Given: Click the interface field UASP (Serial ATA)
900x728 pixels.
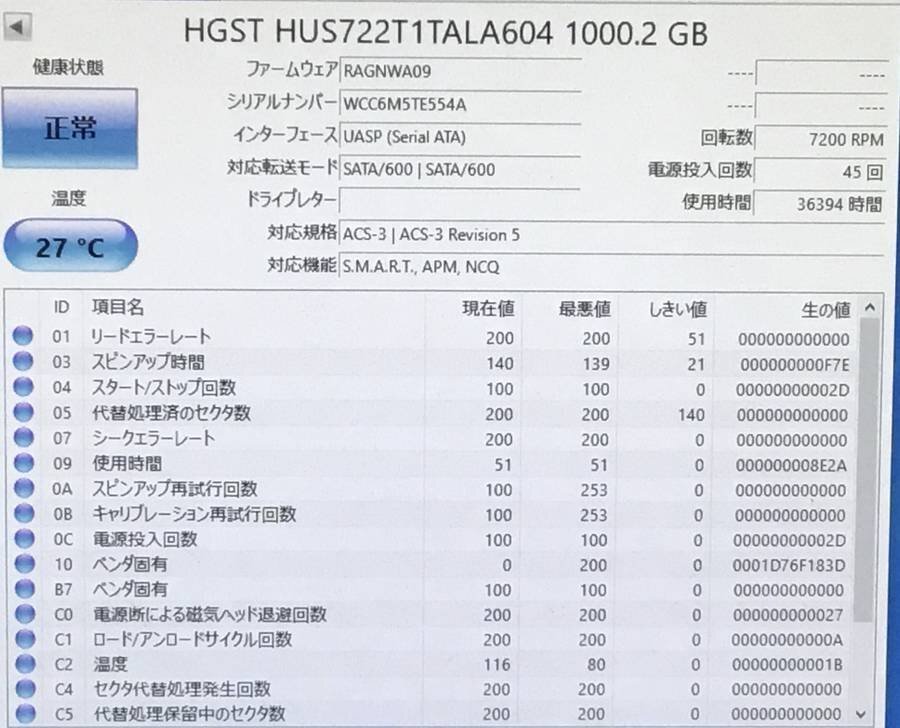Looking at the screenshot, I should click(x=460, y=137).
